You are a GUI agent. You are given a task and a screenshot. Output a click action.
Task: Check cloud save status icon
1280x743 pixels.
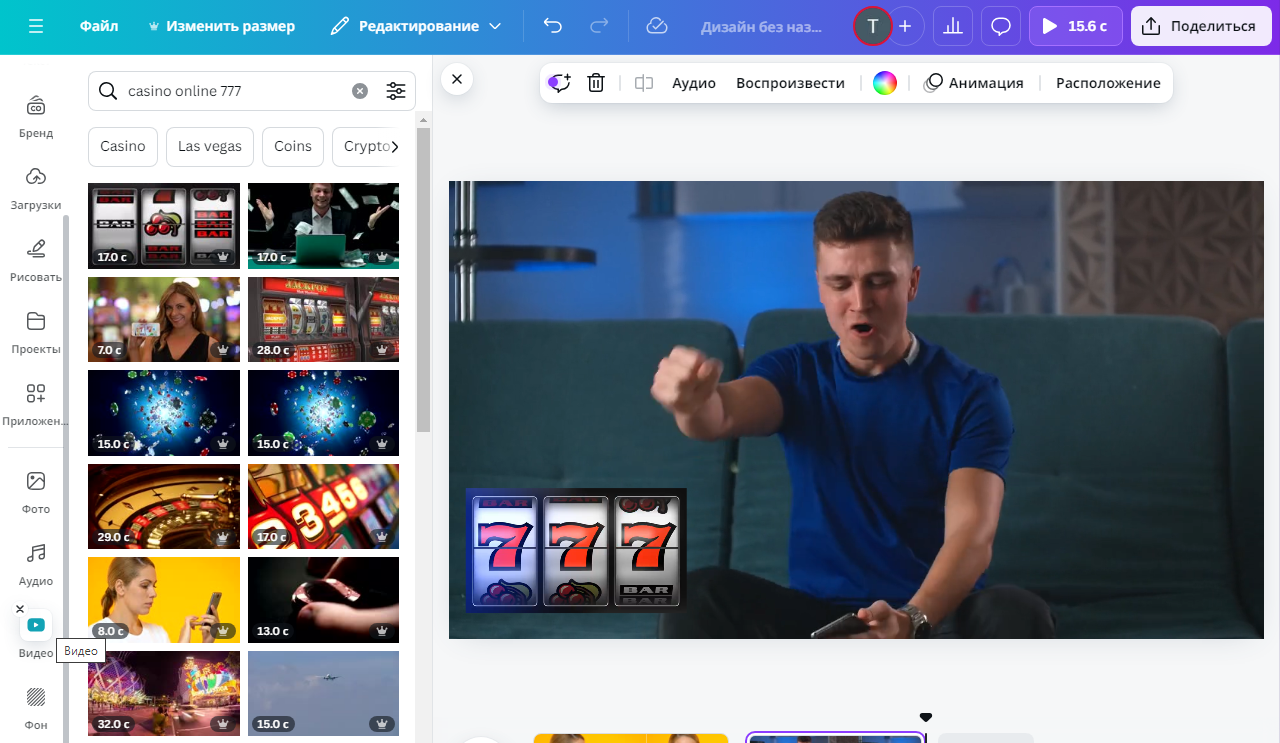coord(657,26)
